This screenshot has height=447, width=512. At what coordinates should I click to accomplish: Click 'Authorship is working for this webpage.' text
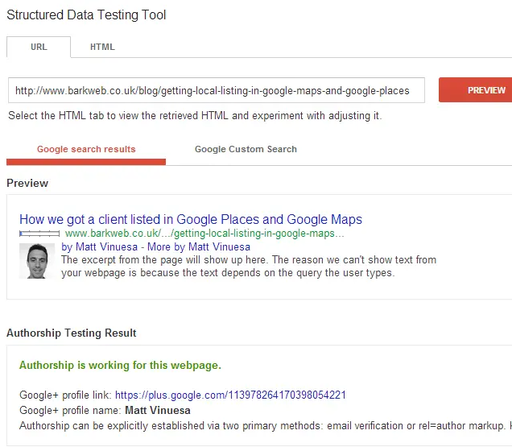click(x=120, y=365)
